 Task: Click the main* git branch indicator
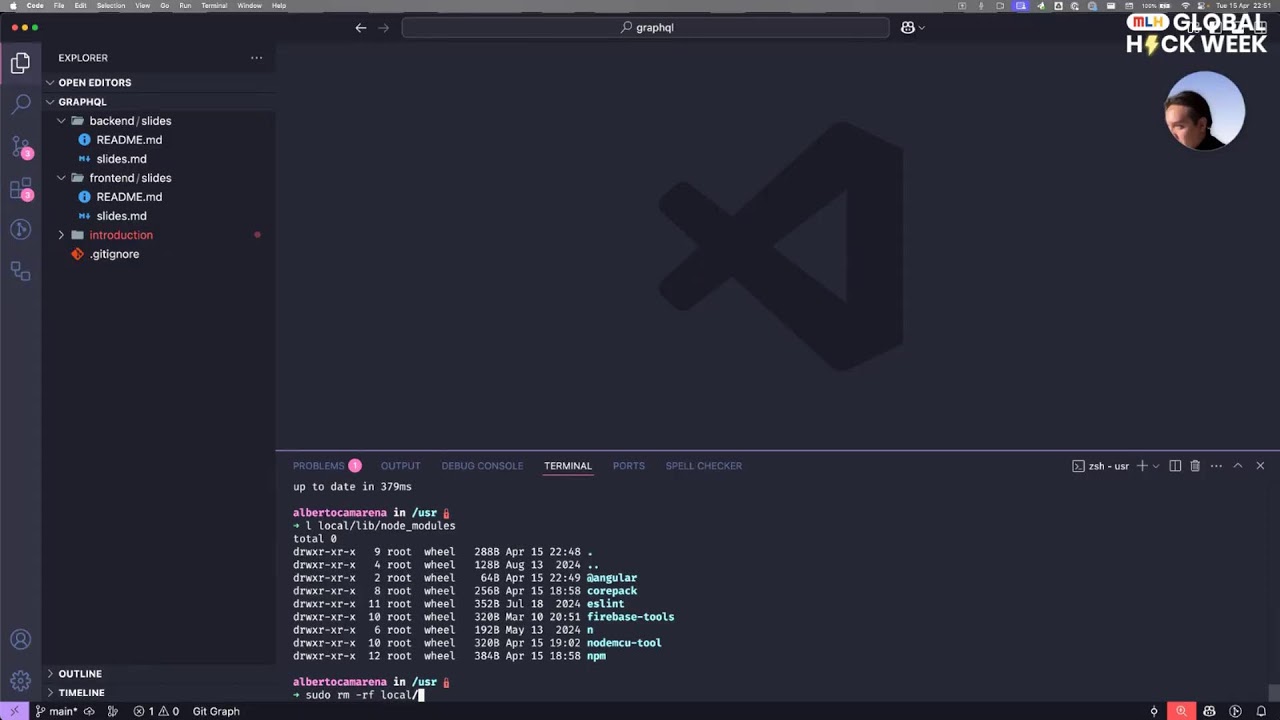pyautogui.click(x=57, y=711)
